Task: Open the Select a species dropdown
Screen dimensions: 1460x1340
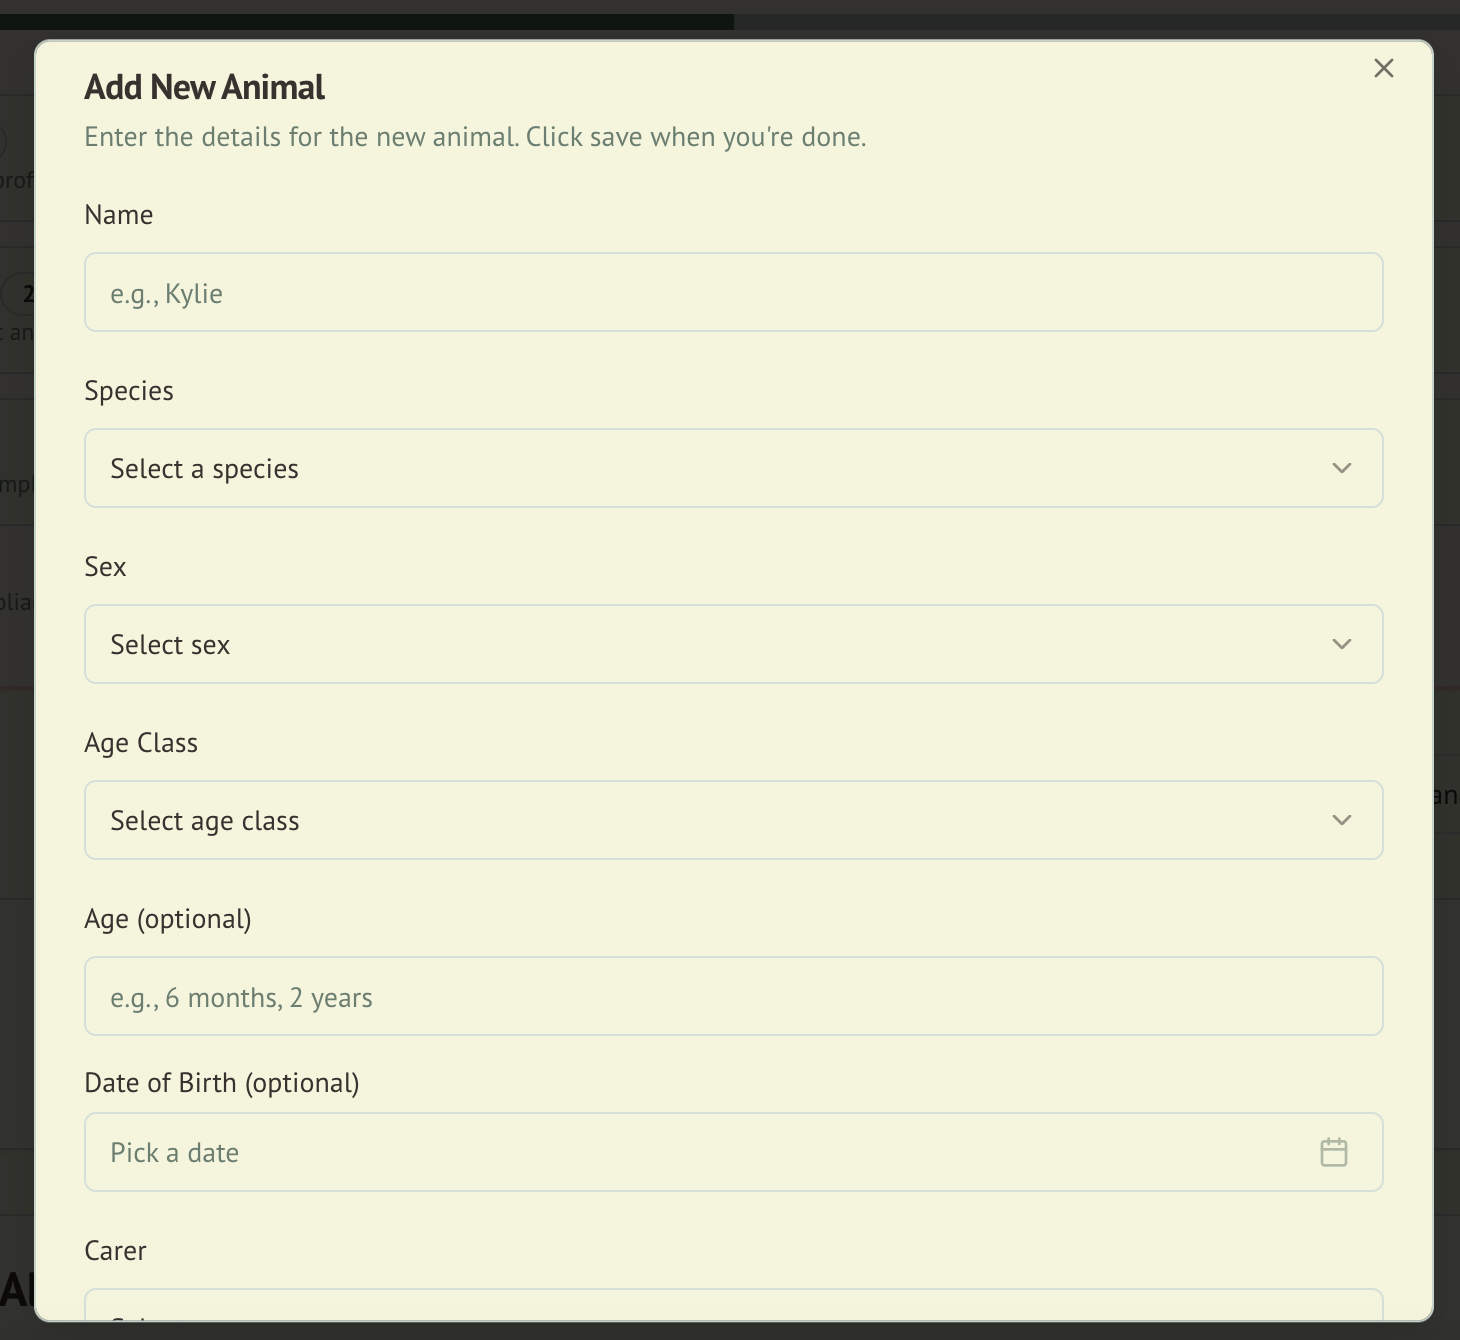Action: [x=700, y=468]
